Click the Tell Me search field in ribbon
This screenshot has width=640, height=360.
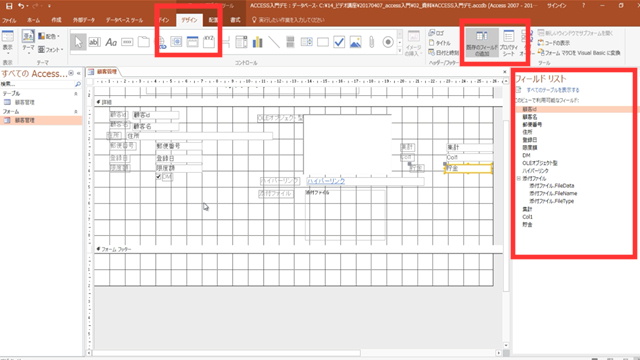288,20
